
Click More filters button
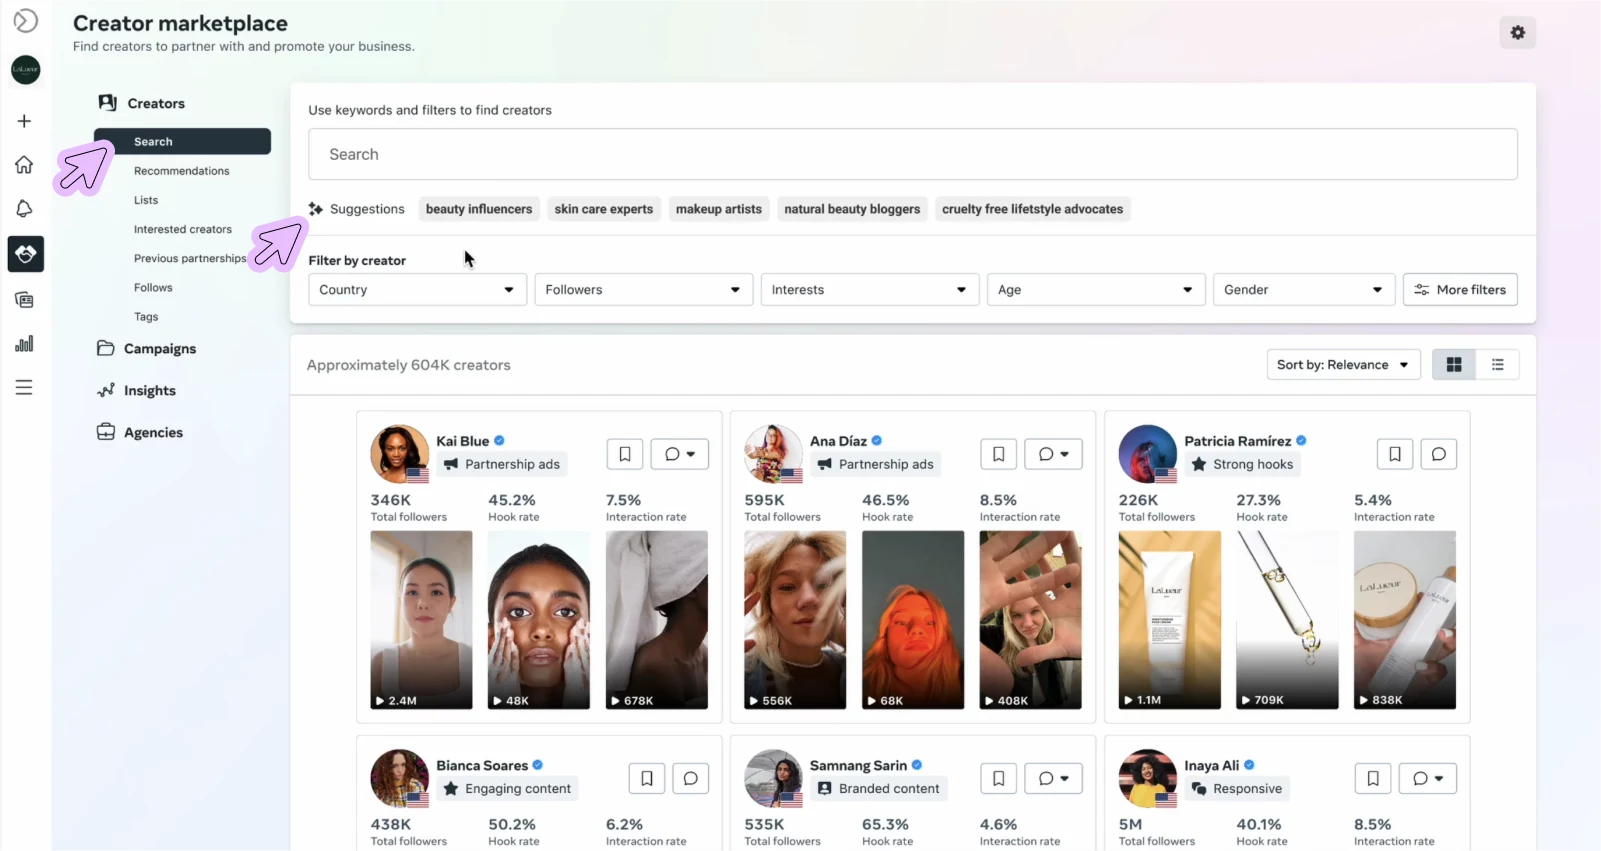click(1460, 290)
